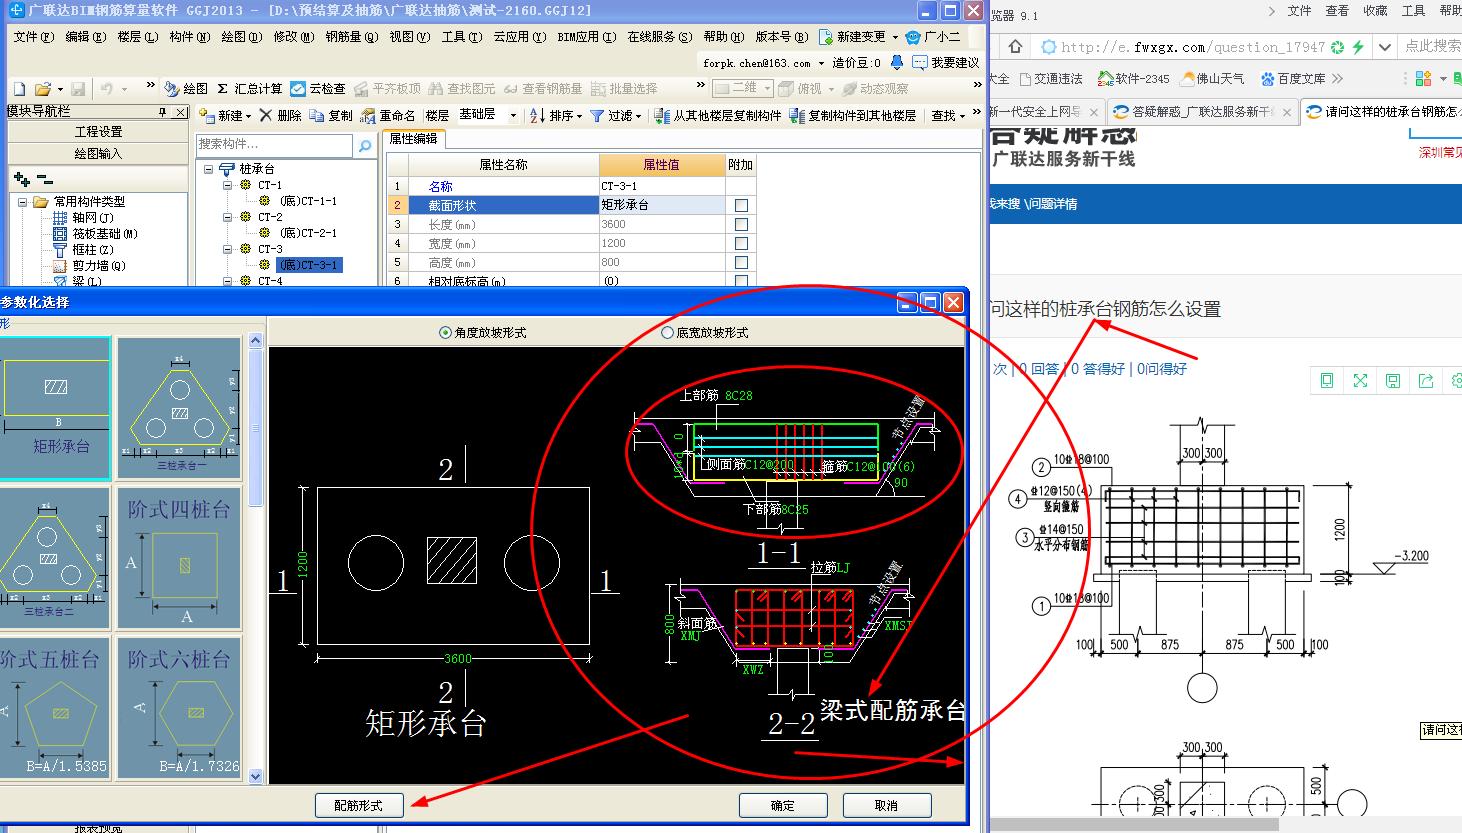Select 阶式六桩台 shape thumbnail
This screenshot has height=833, width=1462.
179,709
